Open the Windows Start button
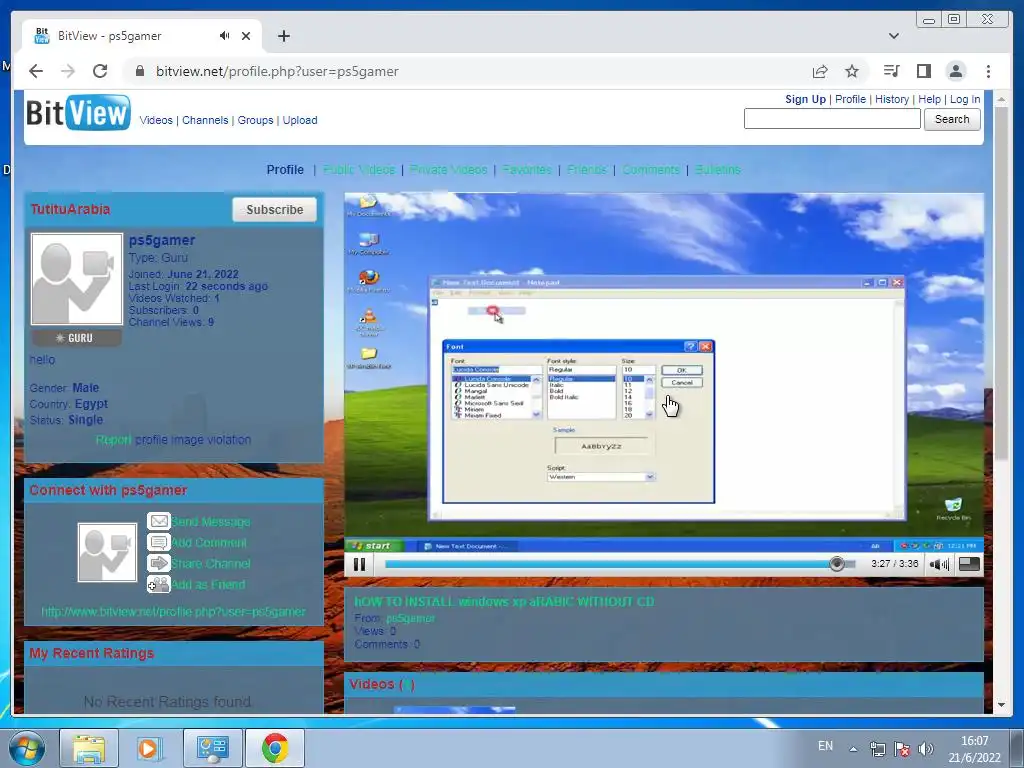 pyautogui.click(x=26, y=748)
